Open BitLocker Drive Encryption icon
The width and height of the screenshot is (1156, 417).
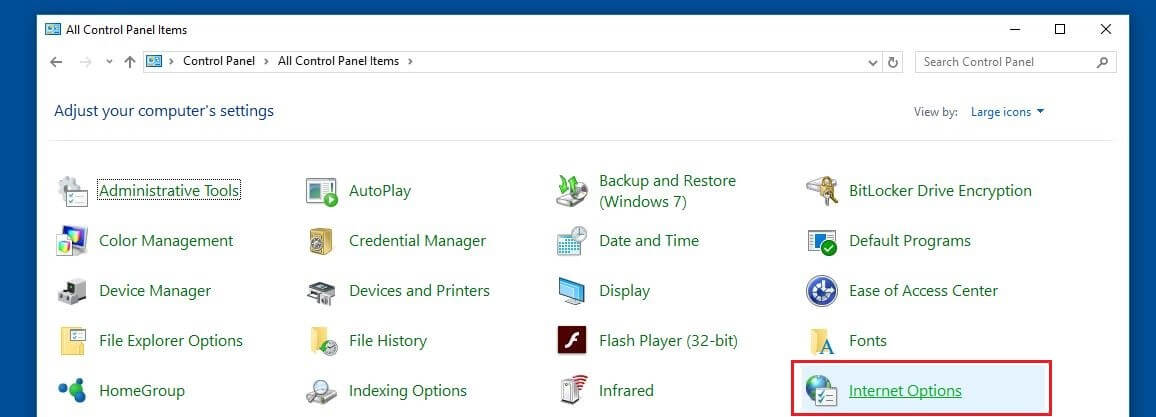point(822,191)
